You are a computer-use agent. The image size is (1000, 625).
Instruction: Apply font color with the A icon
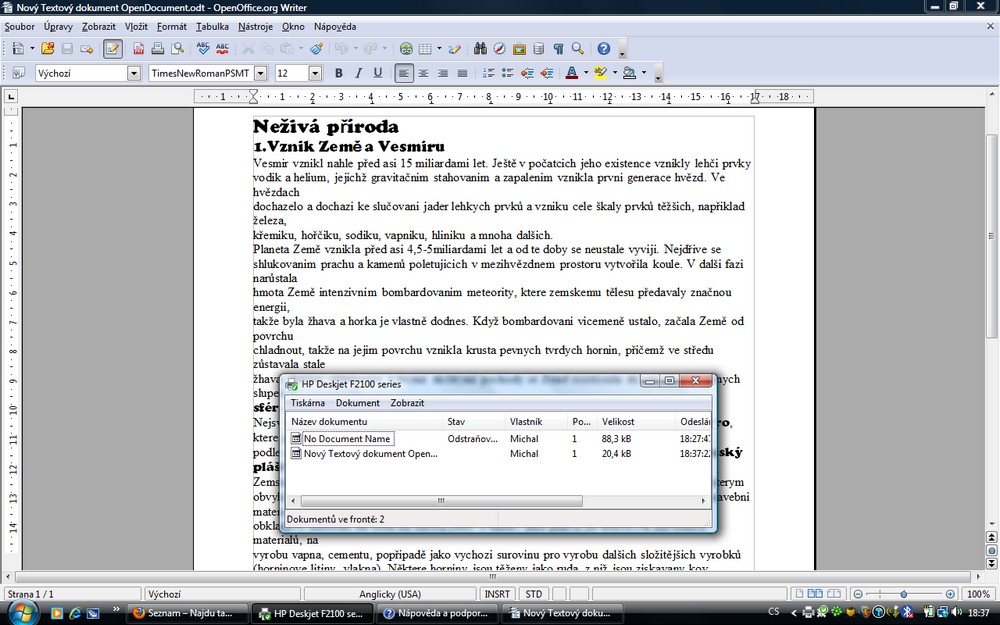(571, 73)
